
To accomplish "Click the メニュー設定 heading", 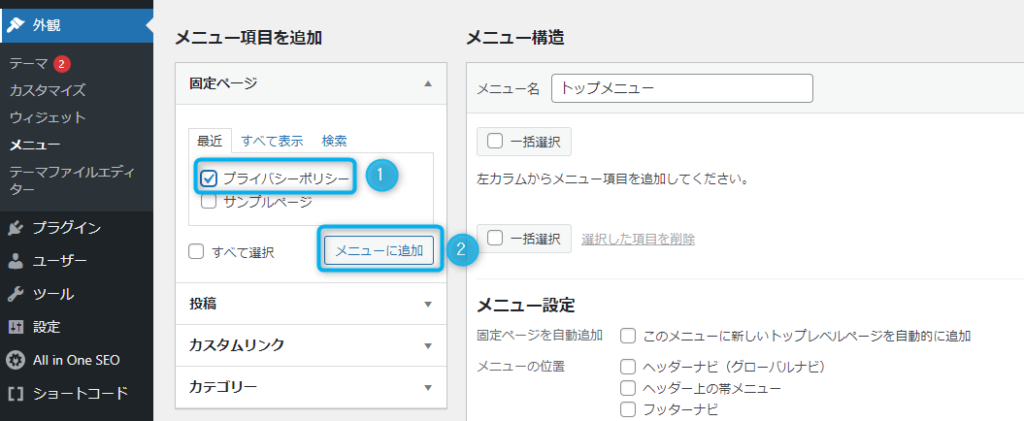I will click(526, 305).
